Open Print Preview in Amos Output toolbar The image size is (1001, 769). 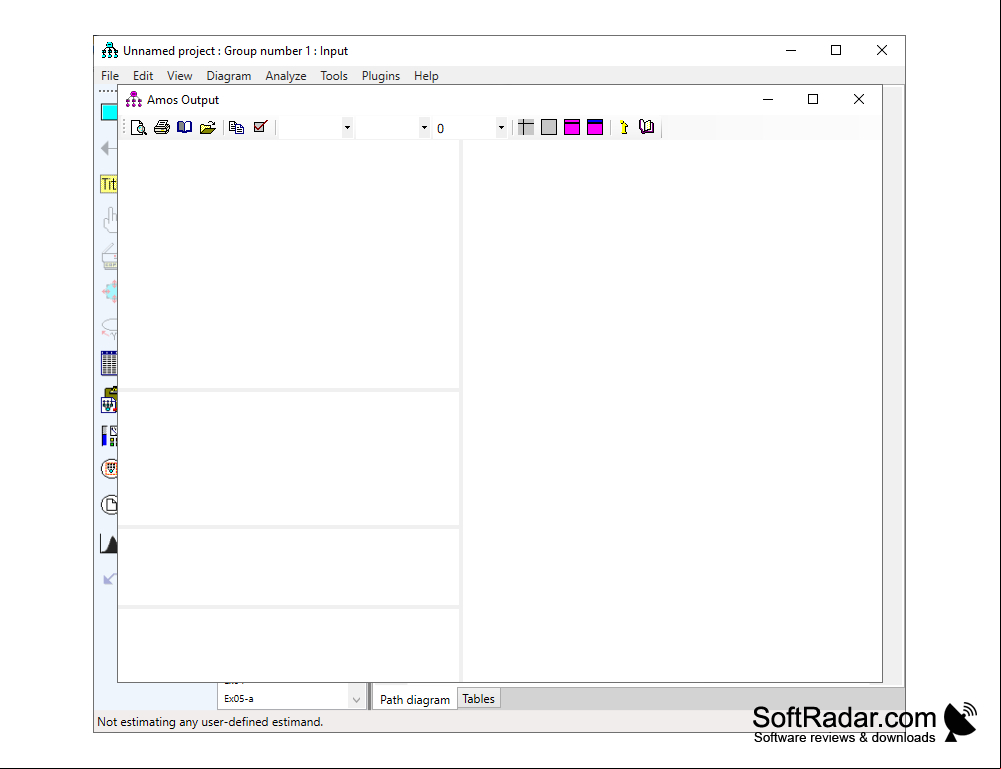(139, 128)
